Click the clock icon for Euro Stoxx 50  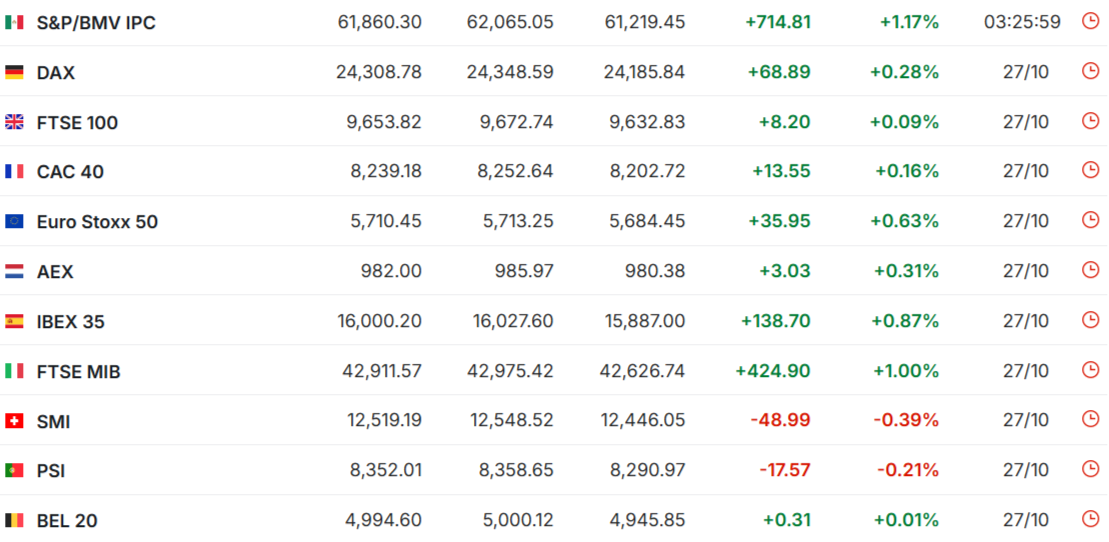click(x=1090, y=220)
